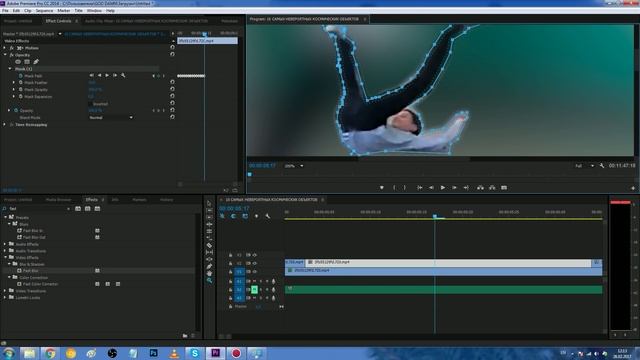Collapse the Mask (1) properties
Image resolution: width=640 pixels, height=360 pixels.
click(x=10, y=69)
